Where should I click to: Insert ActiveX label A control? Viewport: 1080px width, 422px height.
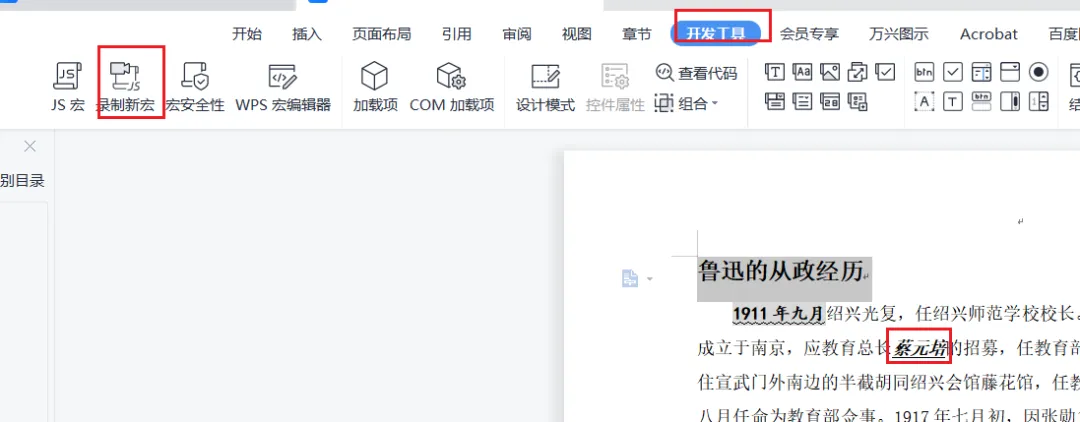924,102
